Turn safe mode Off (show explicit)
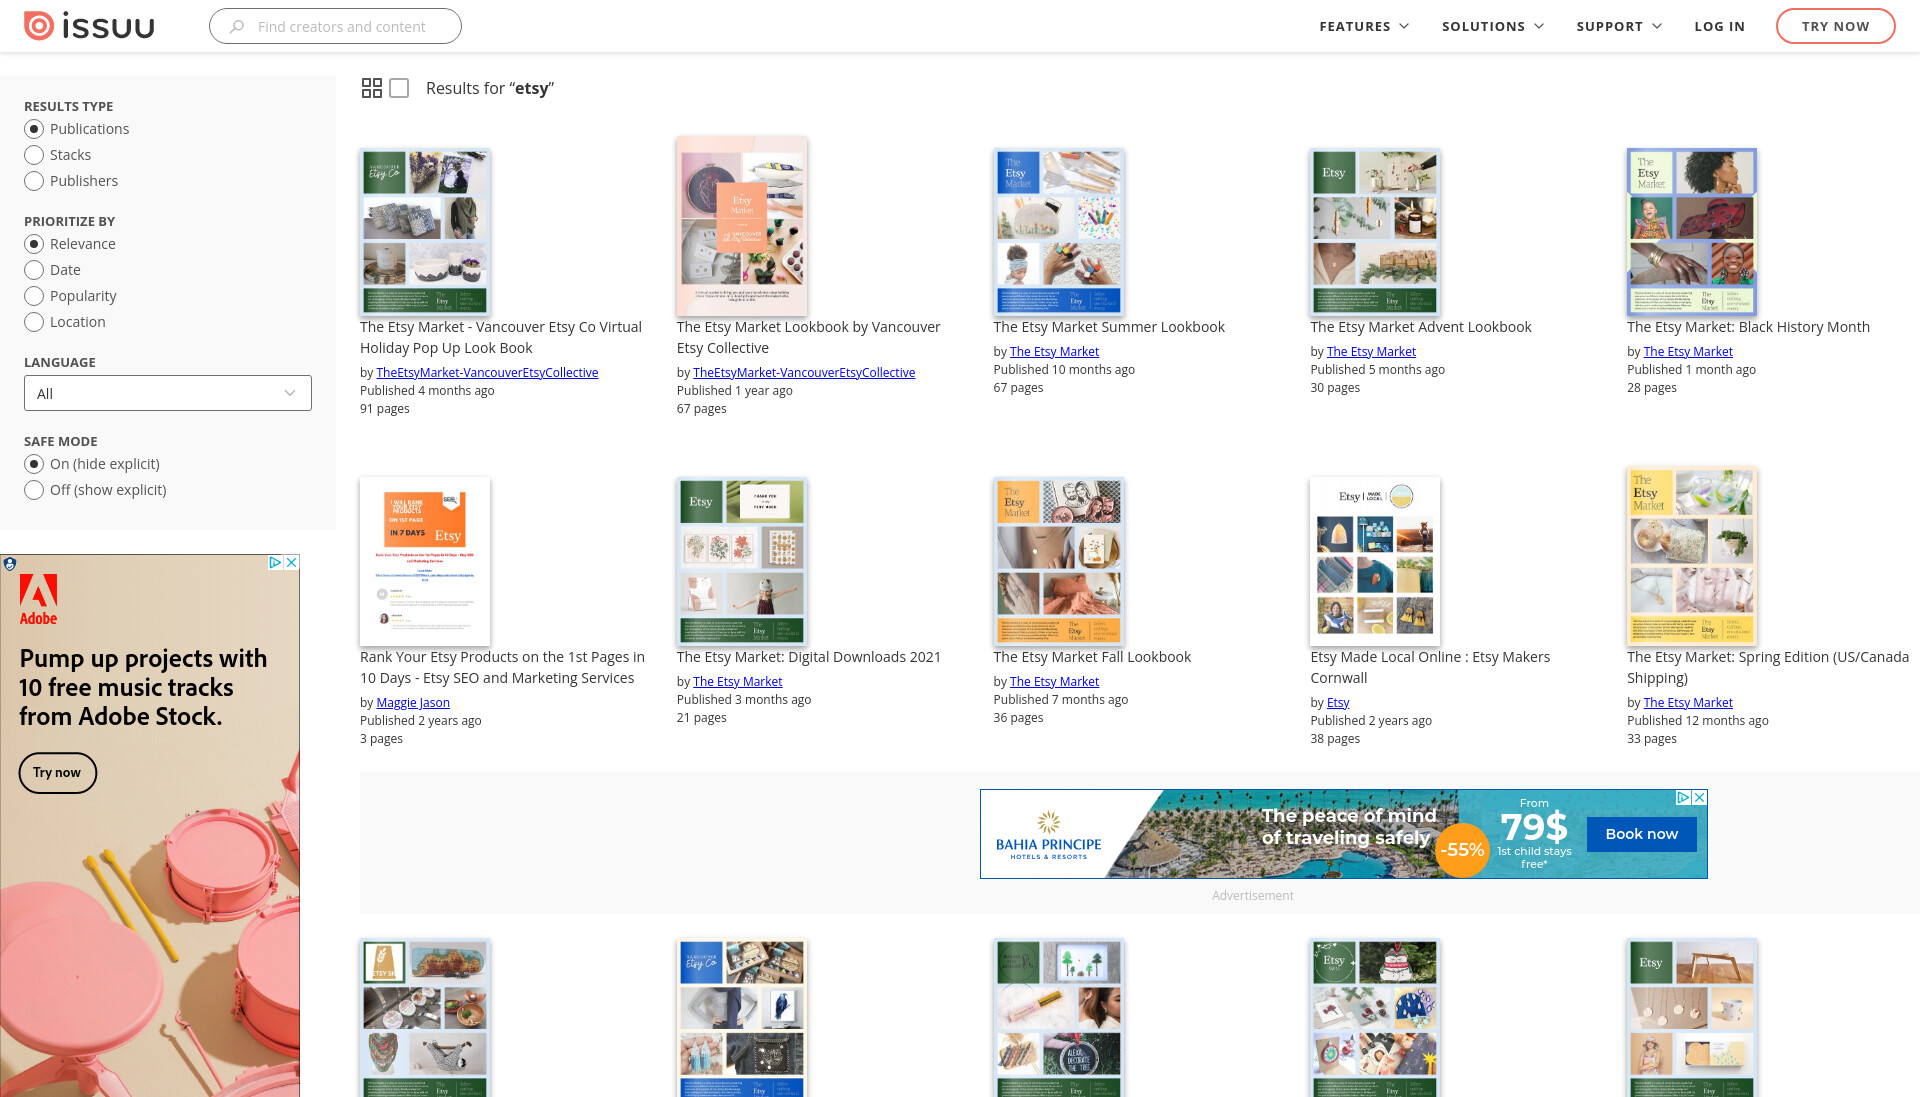The width and height of the screenshot is (1920, 1097). tap(34, 490)
